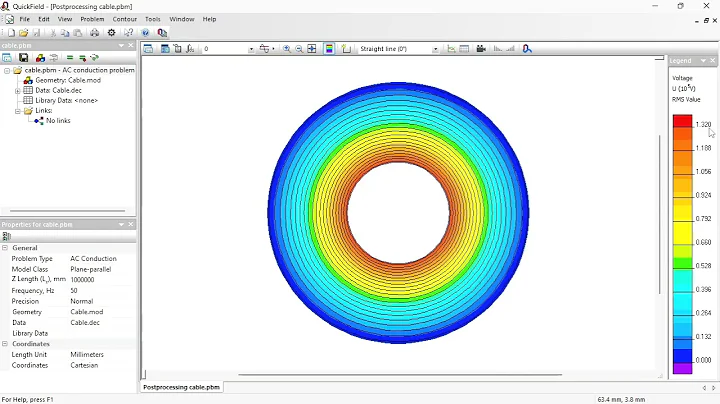
Task: Click the field table icon beside the camera
Action: pos(464,49)
